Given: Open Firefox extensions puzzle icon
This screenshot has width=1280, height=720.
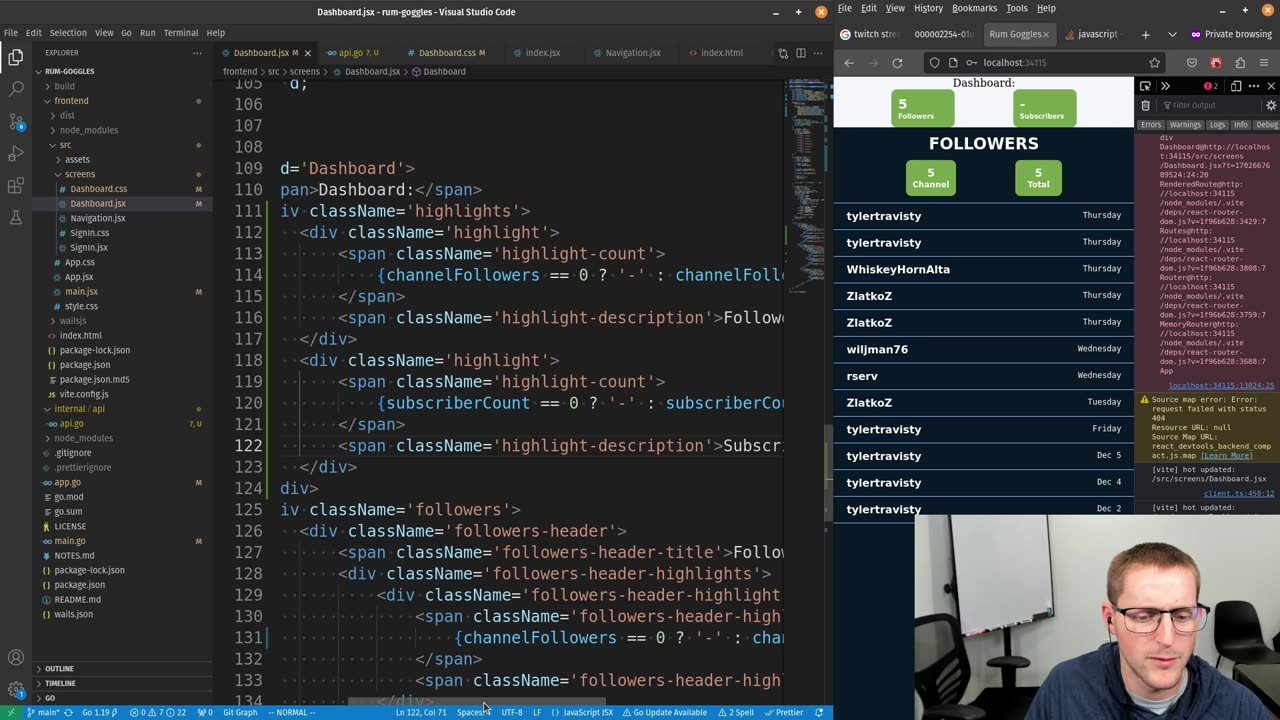Looking at the screenshot, I should (1240, 62).
